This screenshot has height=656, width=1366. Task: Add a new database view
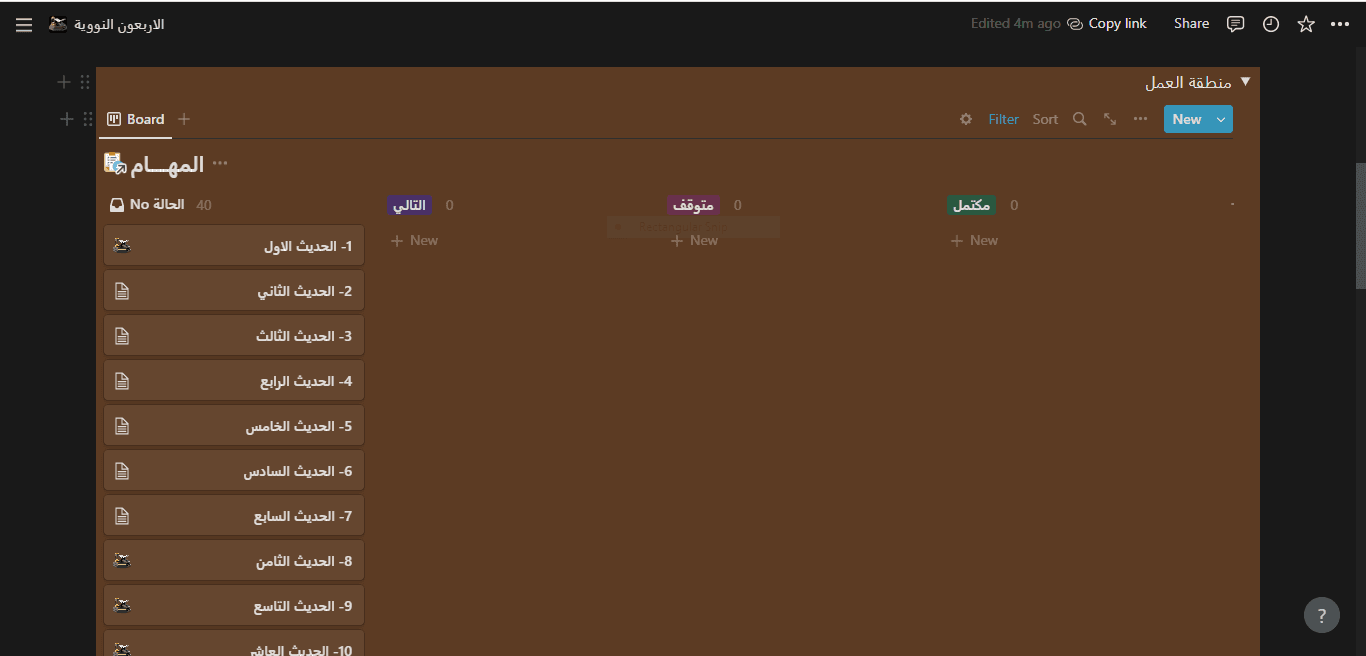(x=184, y=119)
